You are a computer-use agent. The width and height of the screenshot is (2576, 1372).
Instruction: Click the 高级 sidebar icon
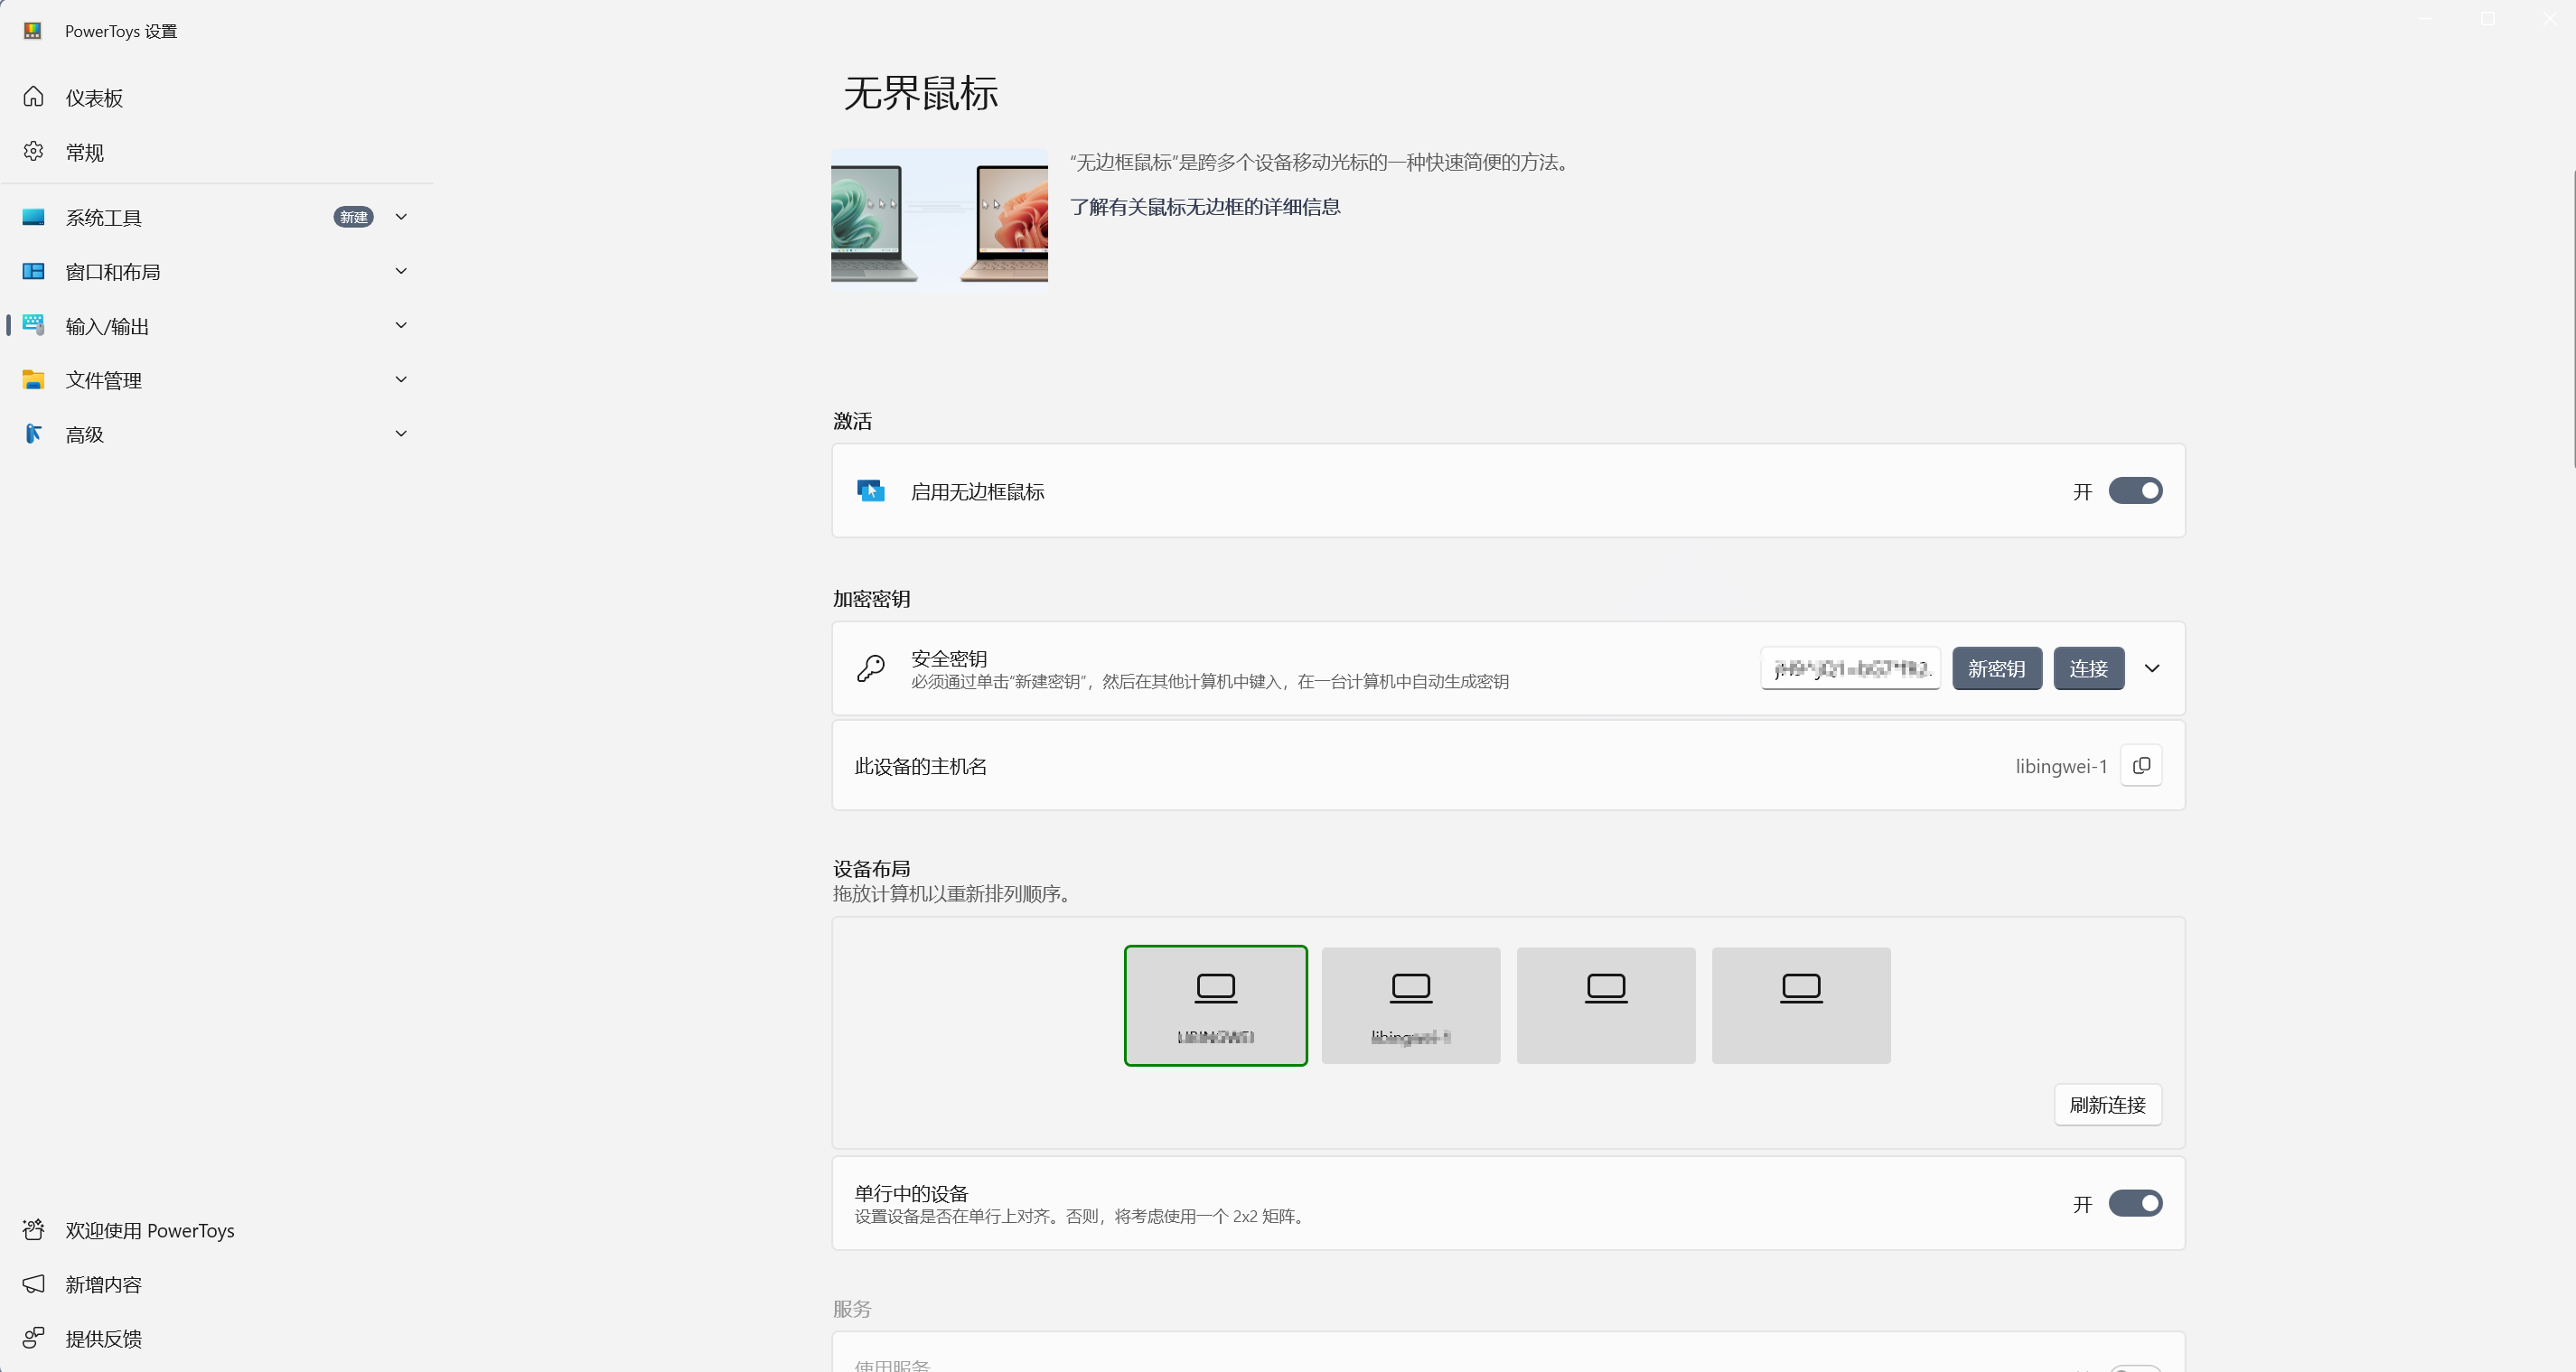point(33,434)
